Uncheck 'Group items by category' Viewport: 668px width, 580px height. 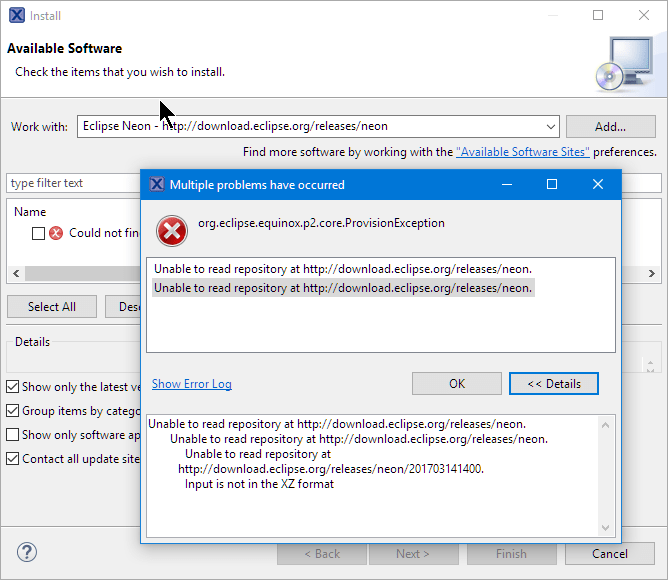(13, 410)
